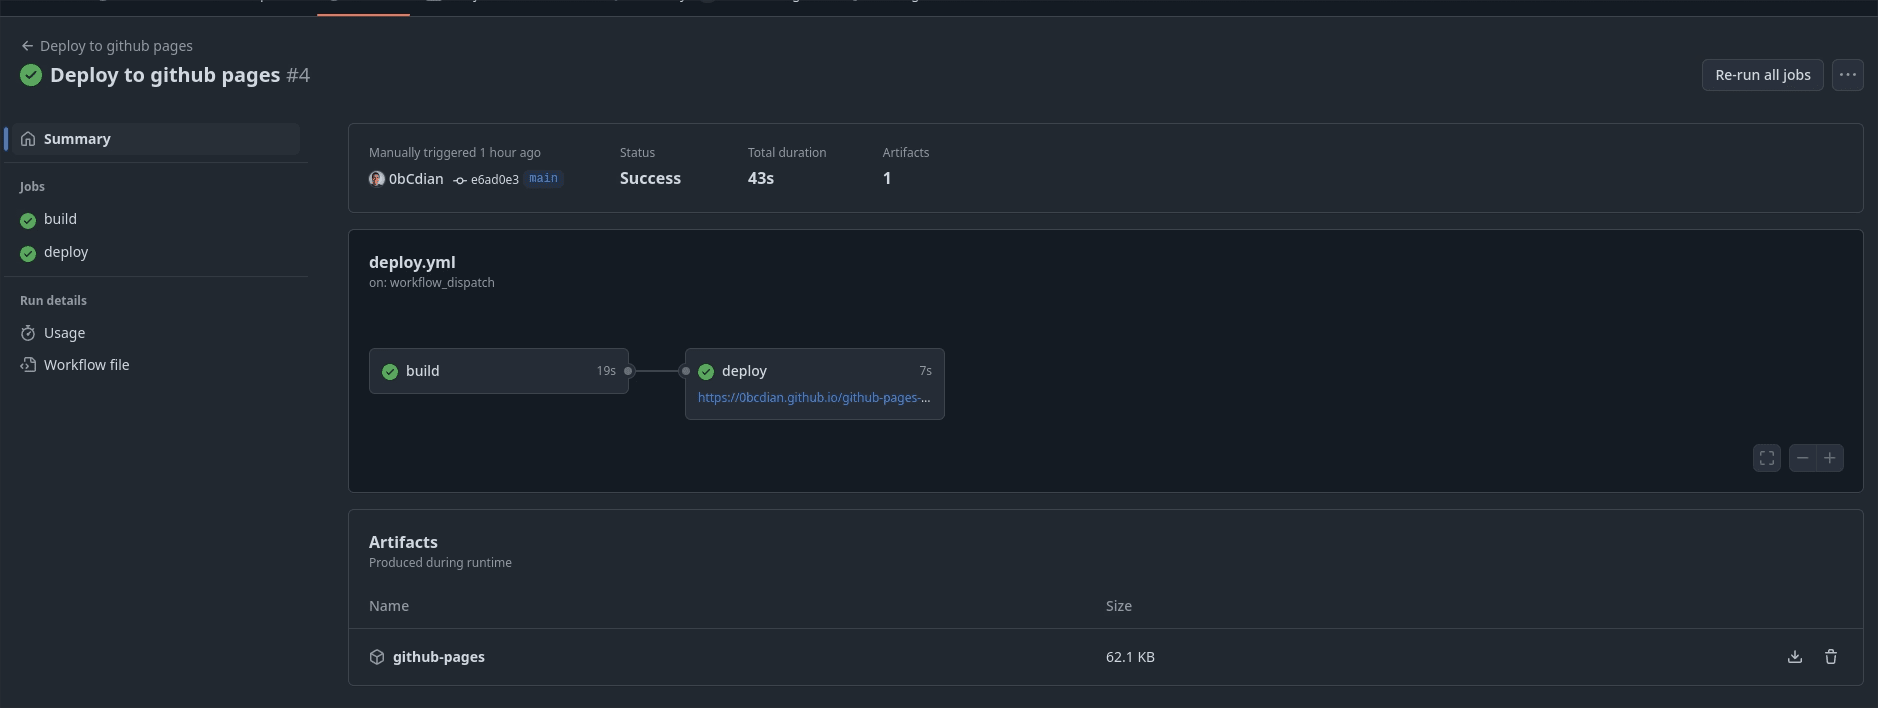Viewport: 1878px width, 708px height.
Task: Click the Size column header
Action: pos(1119,606)
